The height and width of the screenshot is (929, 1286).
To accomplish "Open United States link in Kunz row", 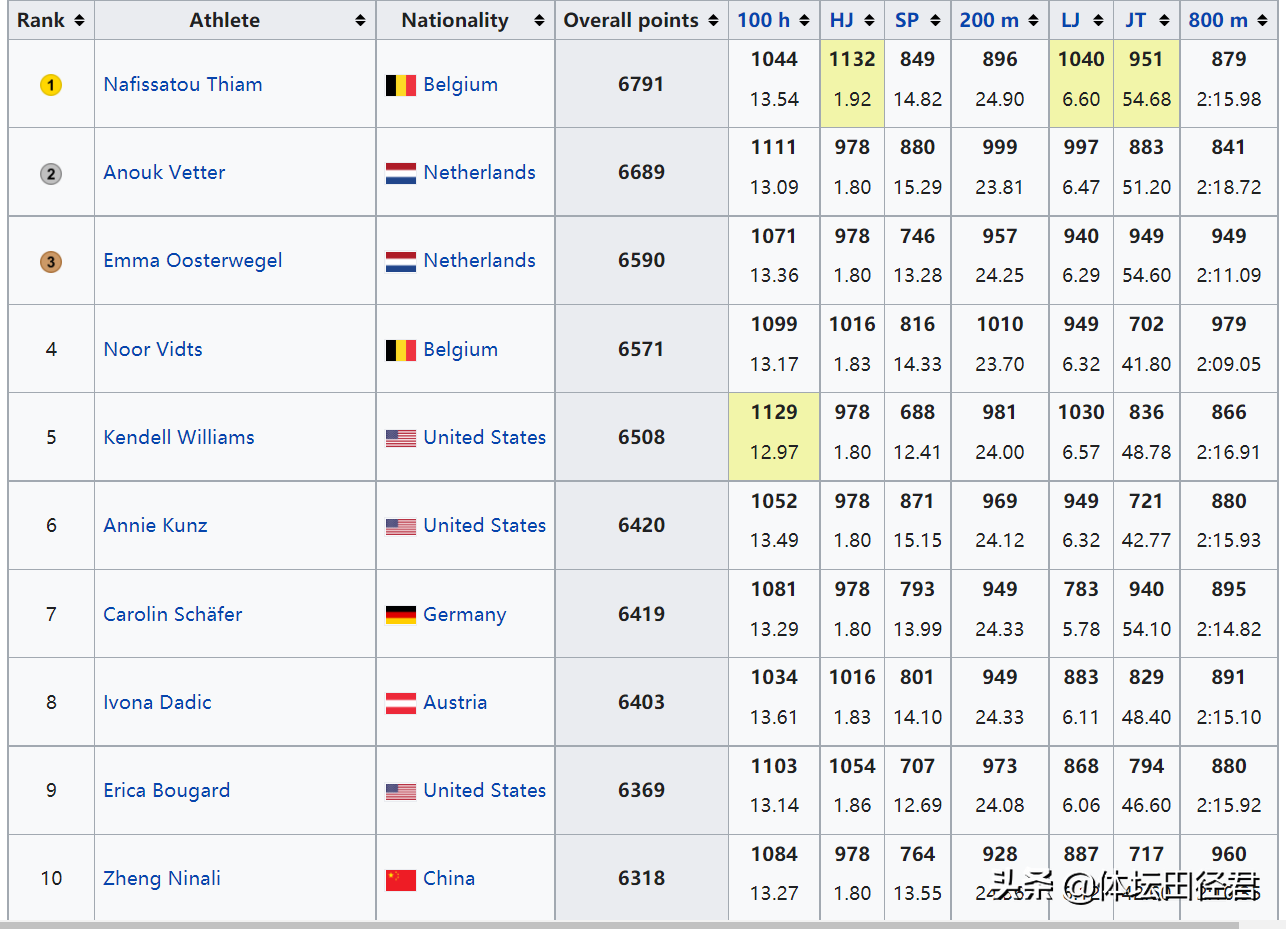I will [x=484, y=526].
